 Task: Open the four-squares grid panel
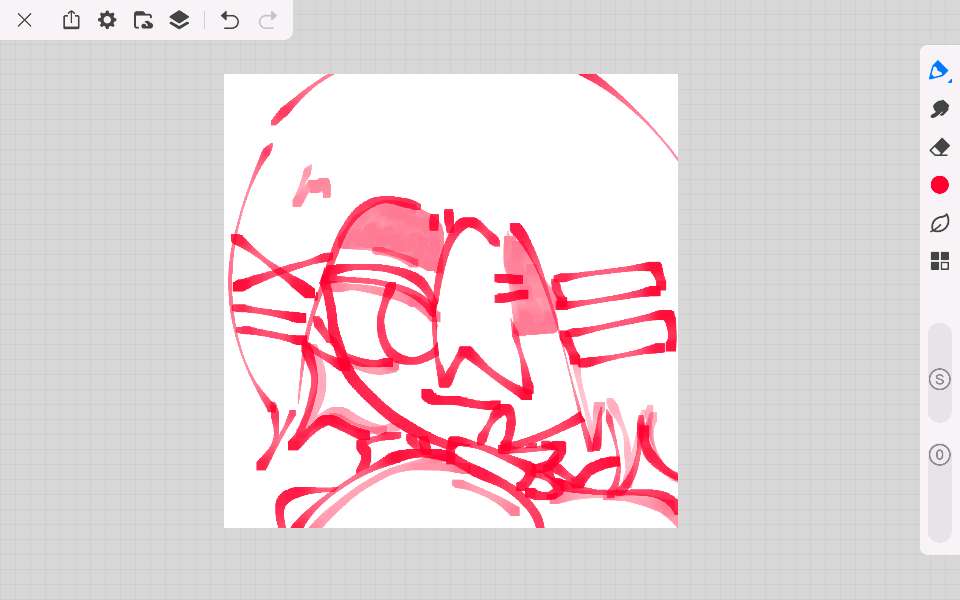click(x=939, y=261)
